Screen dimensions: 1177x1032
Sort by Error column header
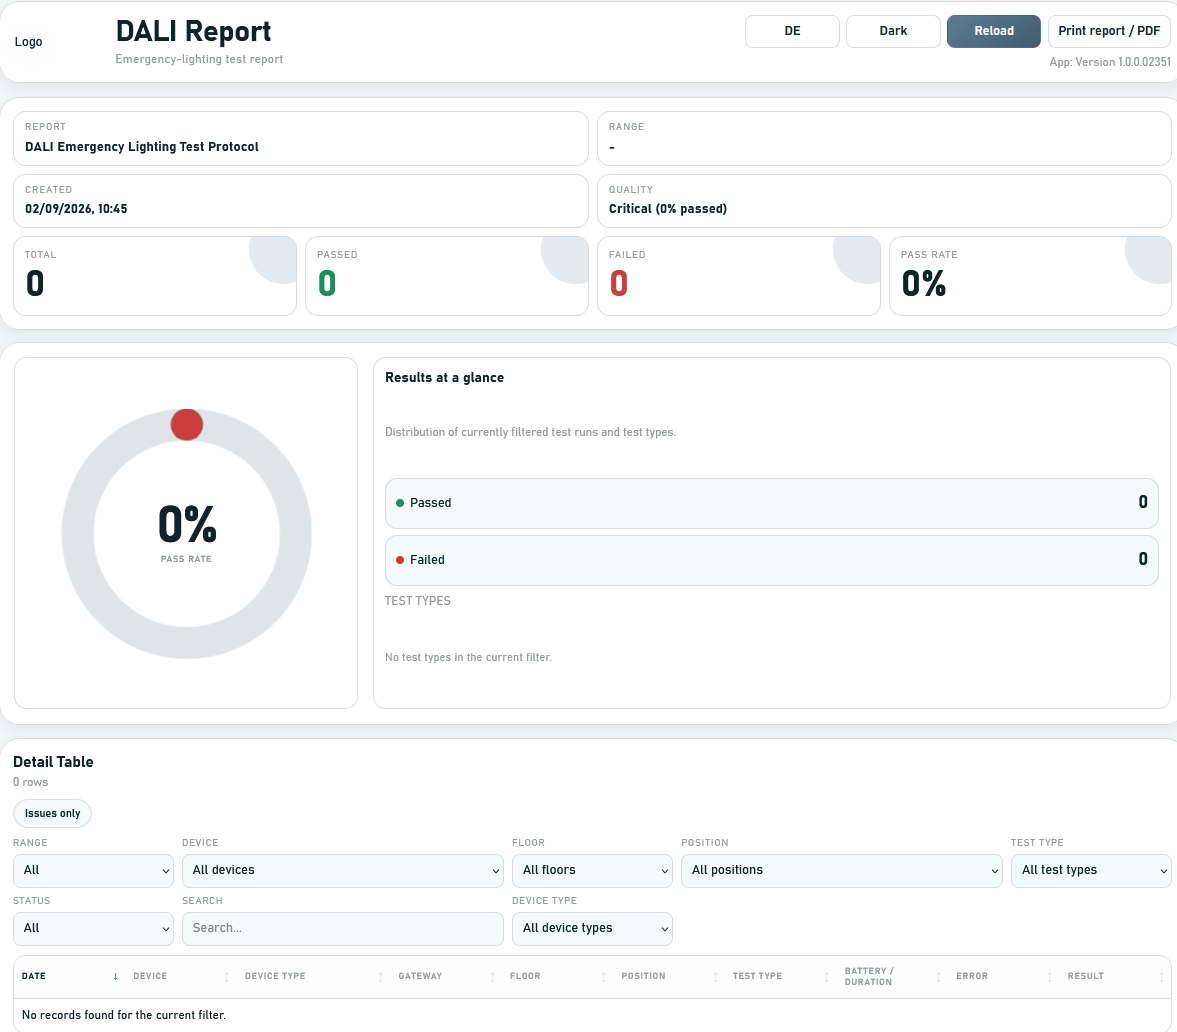pos(1004,976)
